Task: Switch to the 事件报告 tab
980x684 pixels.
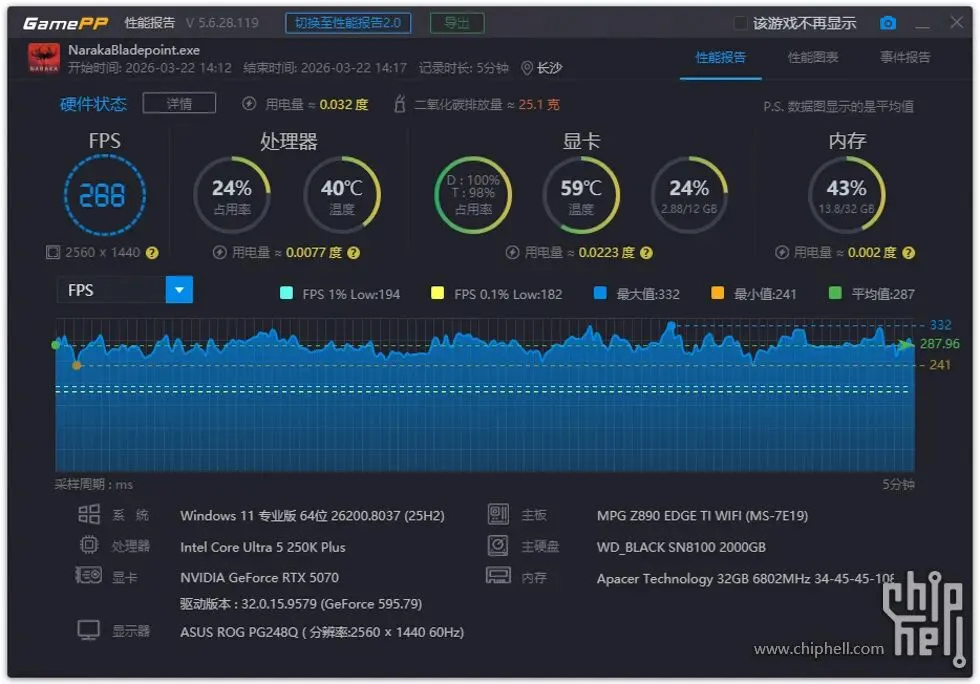Action: [905, 58]
